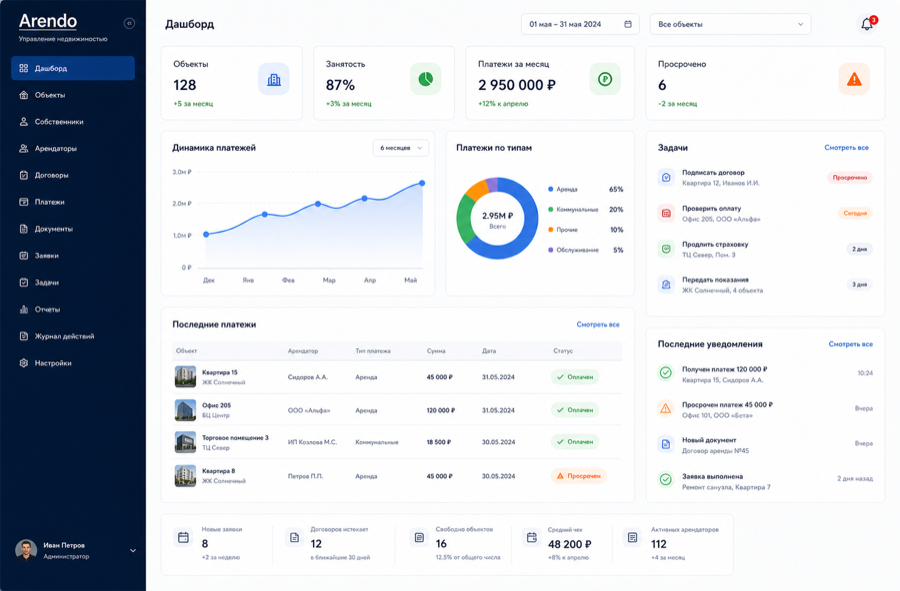Open the 6 месяцев period dropdown
The width and height of the screenshot is (900, 591).
tap(401, 148)
